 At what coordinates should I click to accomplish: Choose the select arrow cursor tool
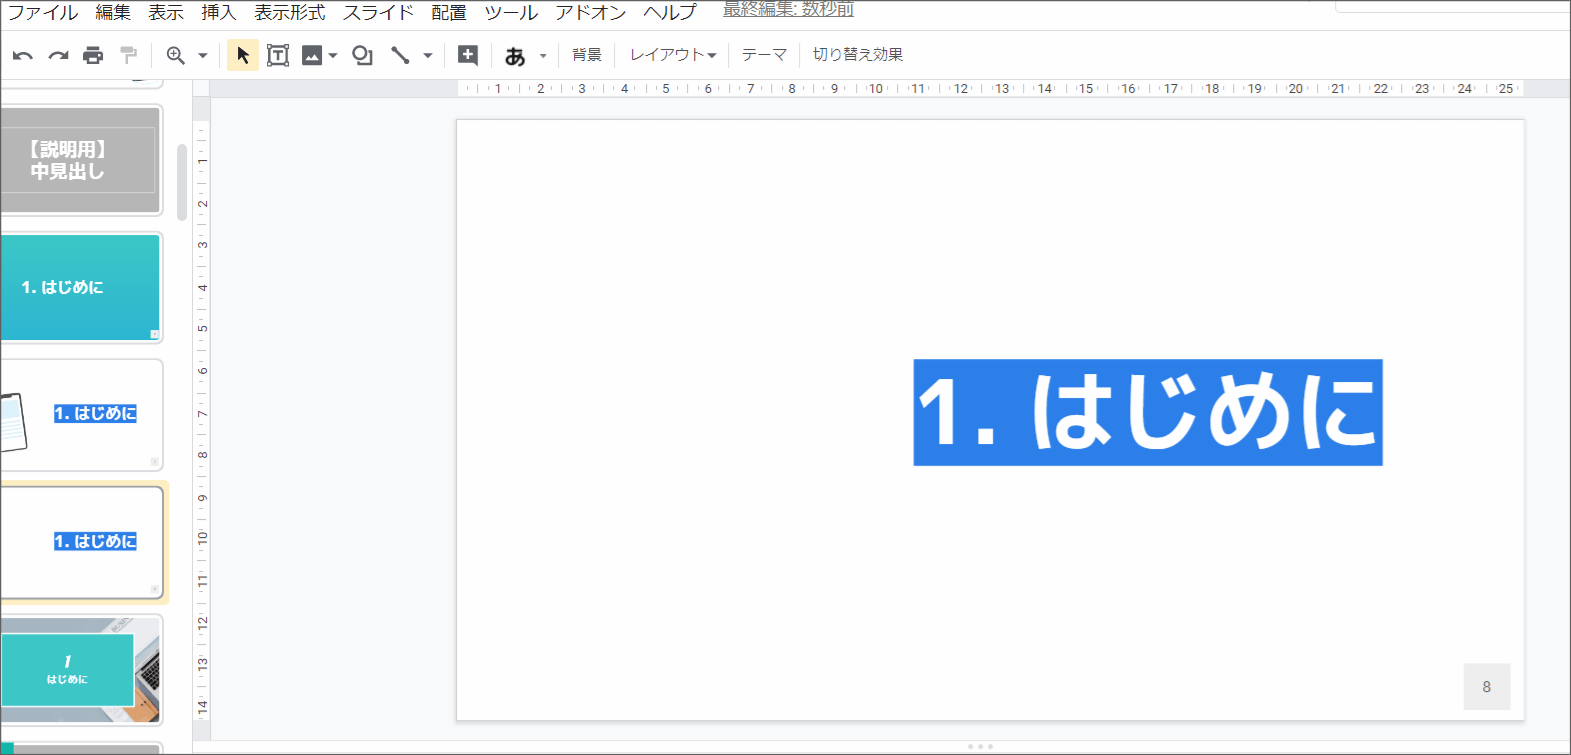click(243, 55)
